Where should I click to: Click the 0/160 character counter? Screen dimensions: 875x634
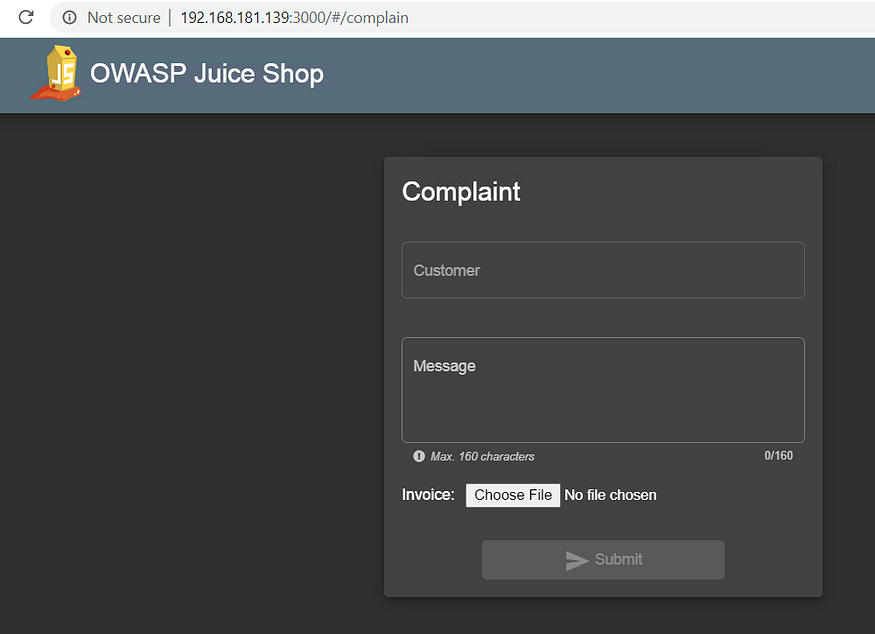pyautogui.click(x=778, y=456)
